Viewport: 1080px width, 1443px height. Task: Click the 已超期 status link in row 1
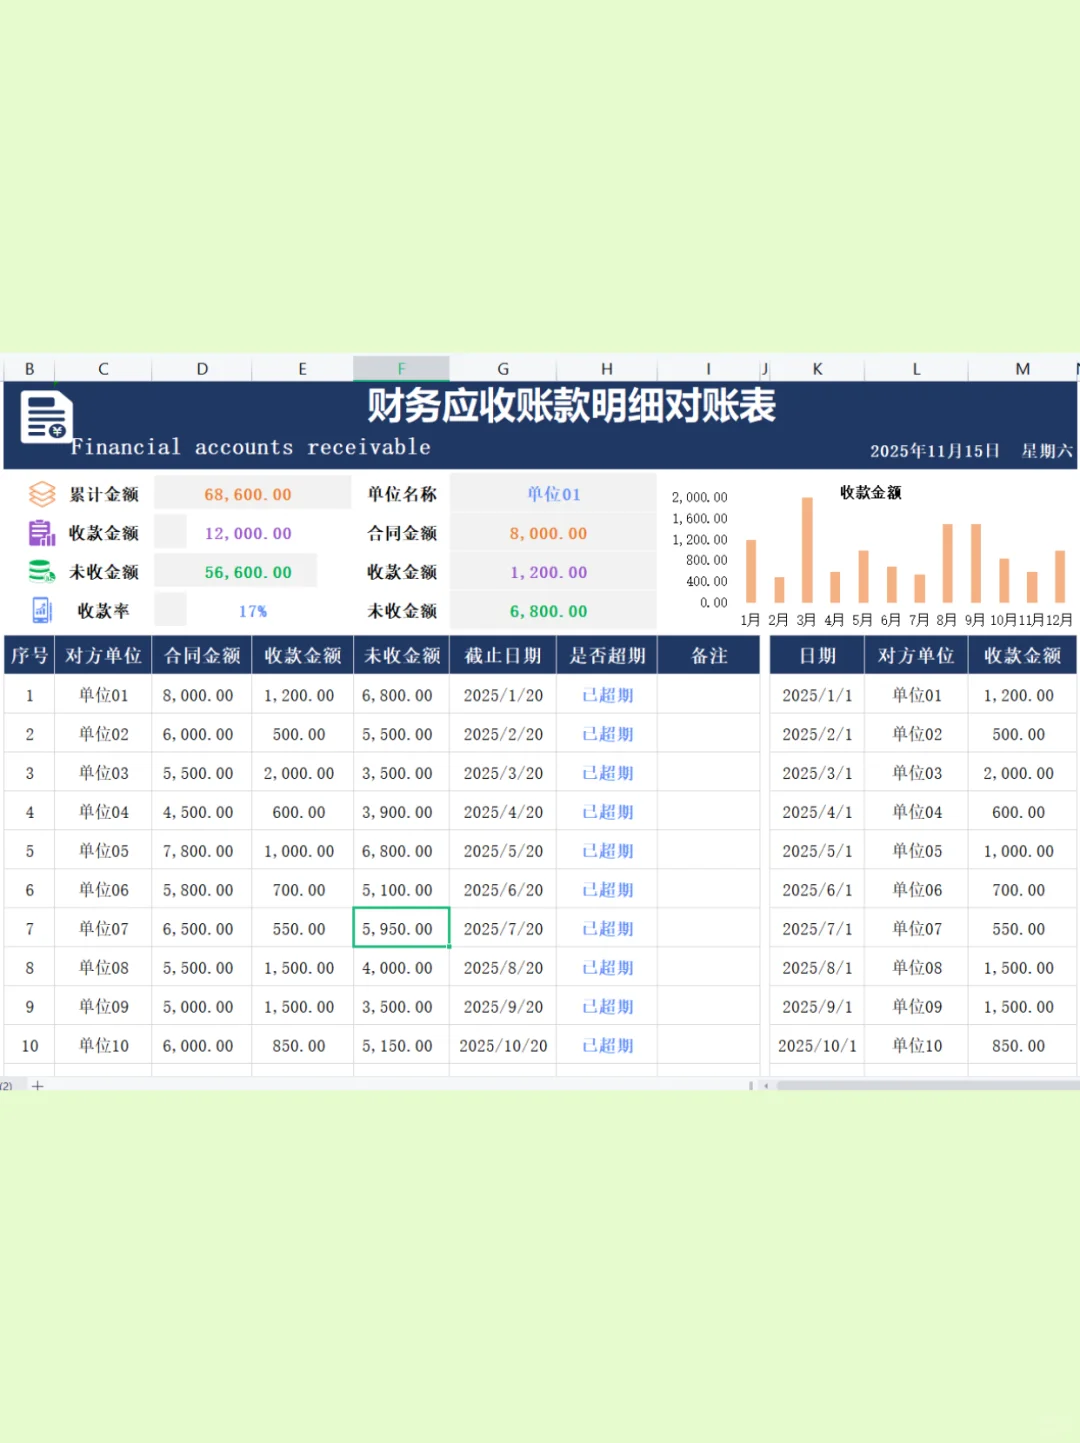605,695
